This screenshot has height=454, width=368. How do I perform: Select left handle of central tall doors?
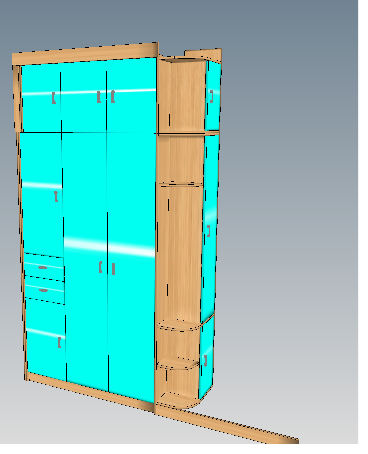pos(101,267)
